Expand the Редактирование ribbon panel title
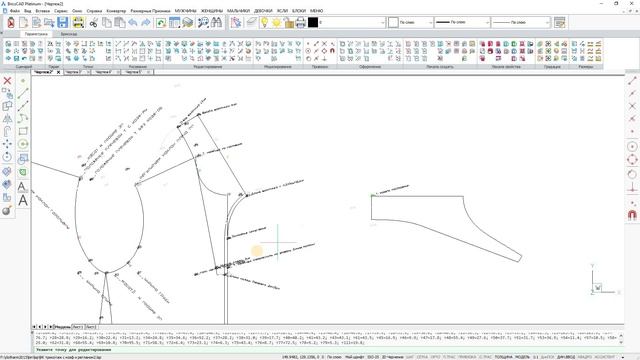 208,66
